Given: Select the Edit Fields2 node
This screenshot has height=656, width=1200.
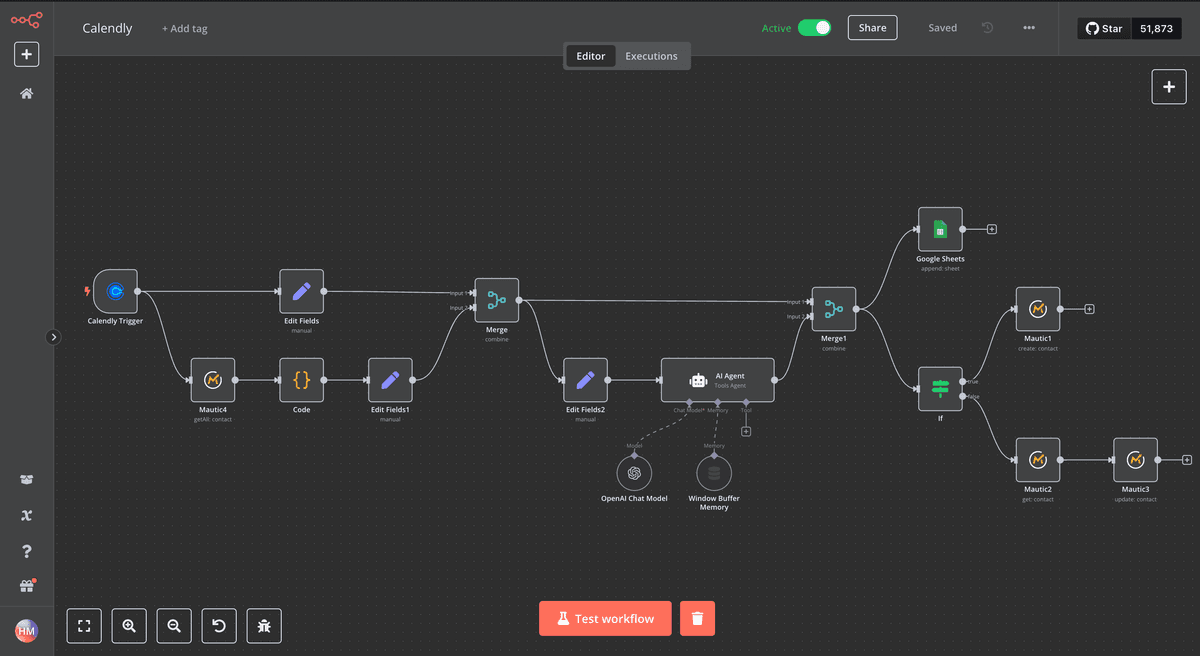Looking at the screenshot, I should 585,380.
